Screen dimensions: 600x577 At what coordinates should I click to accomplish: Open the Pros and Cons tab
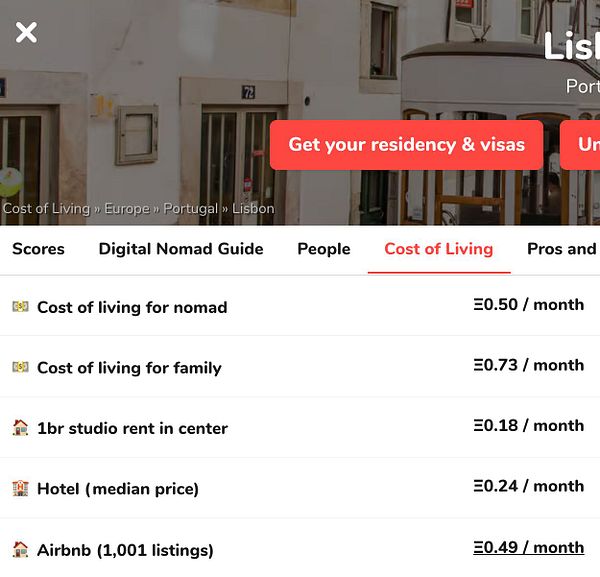(563, 249)
